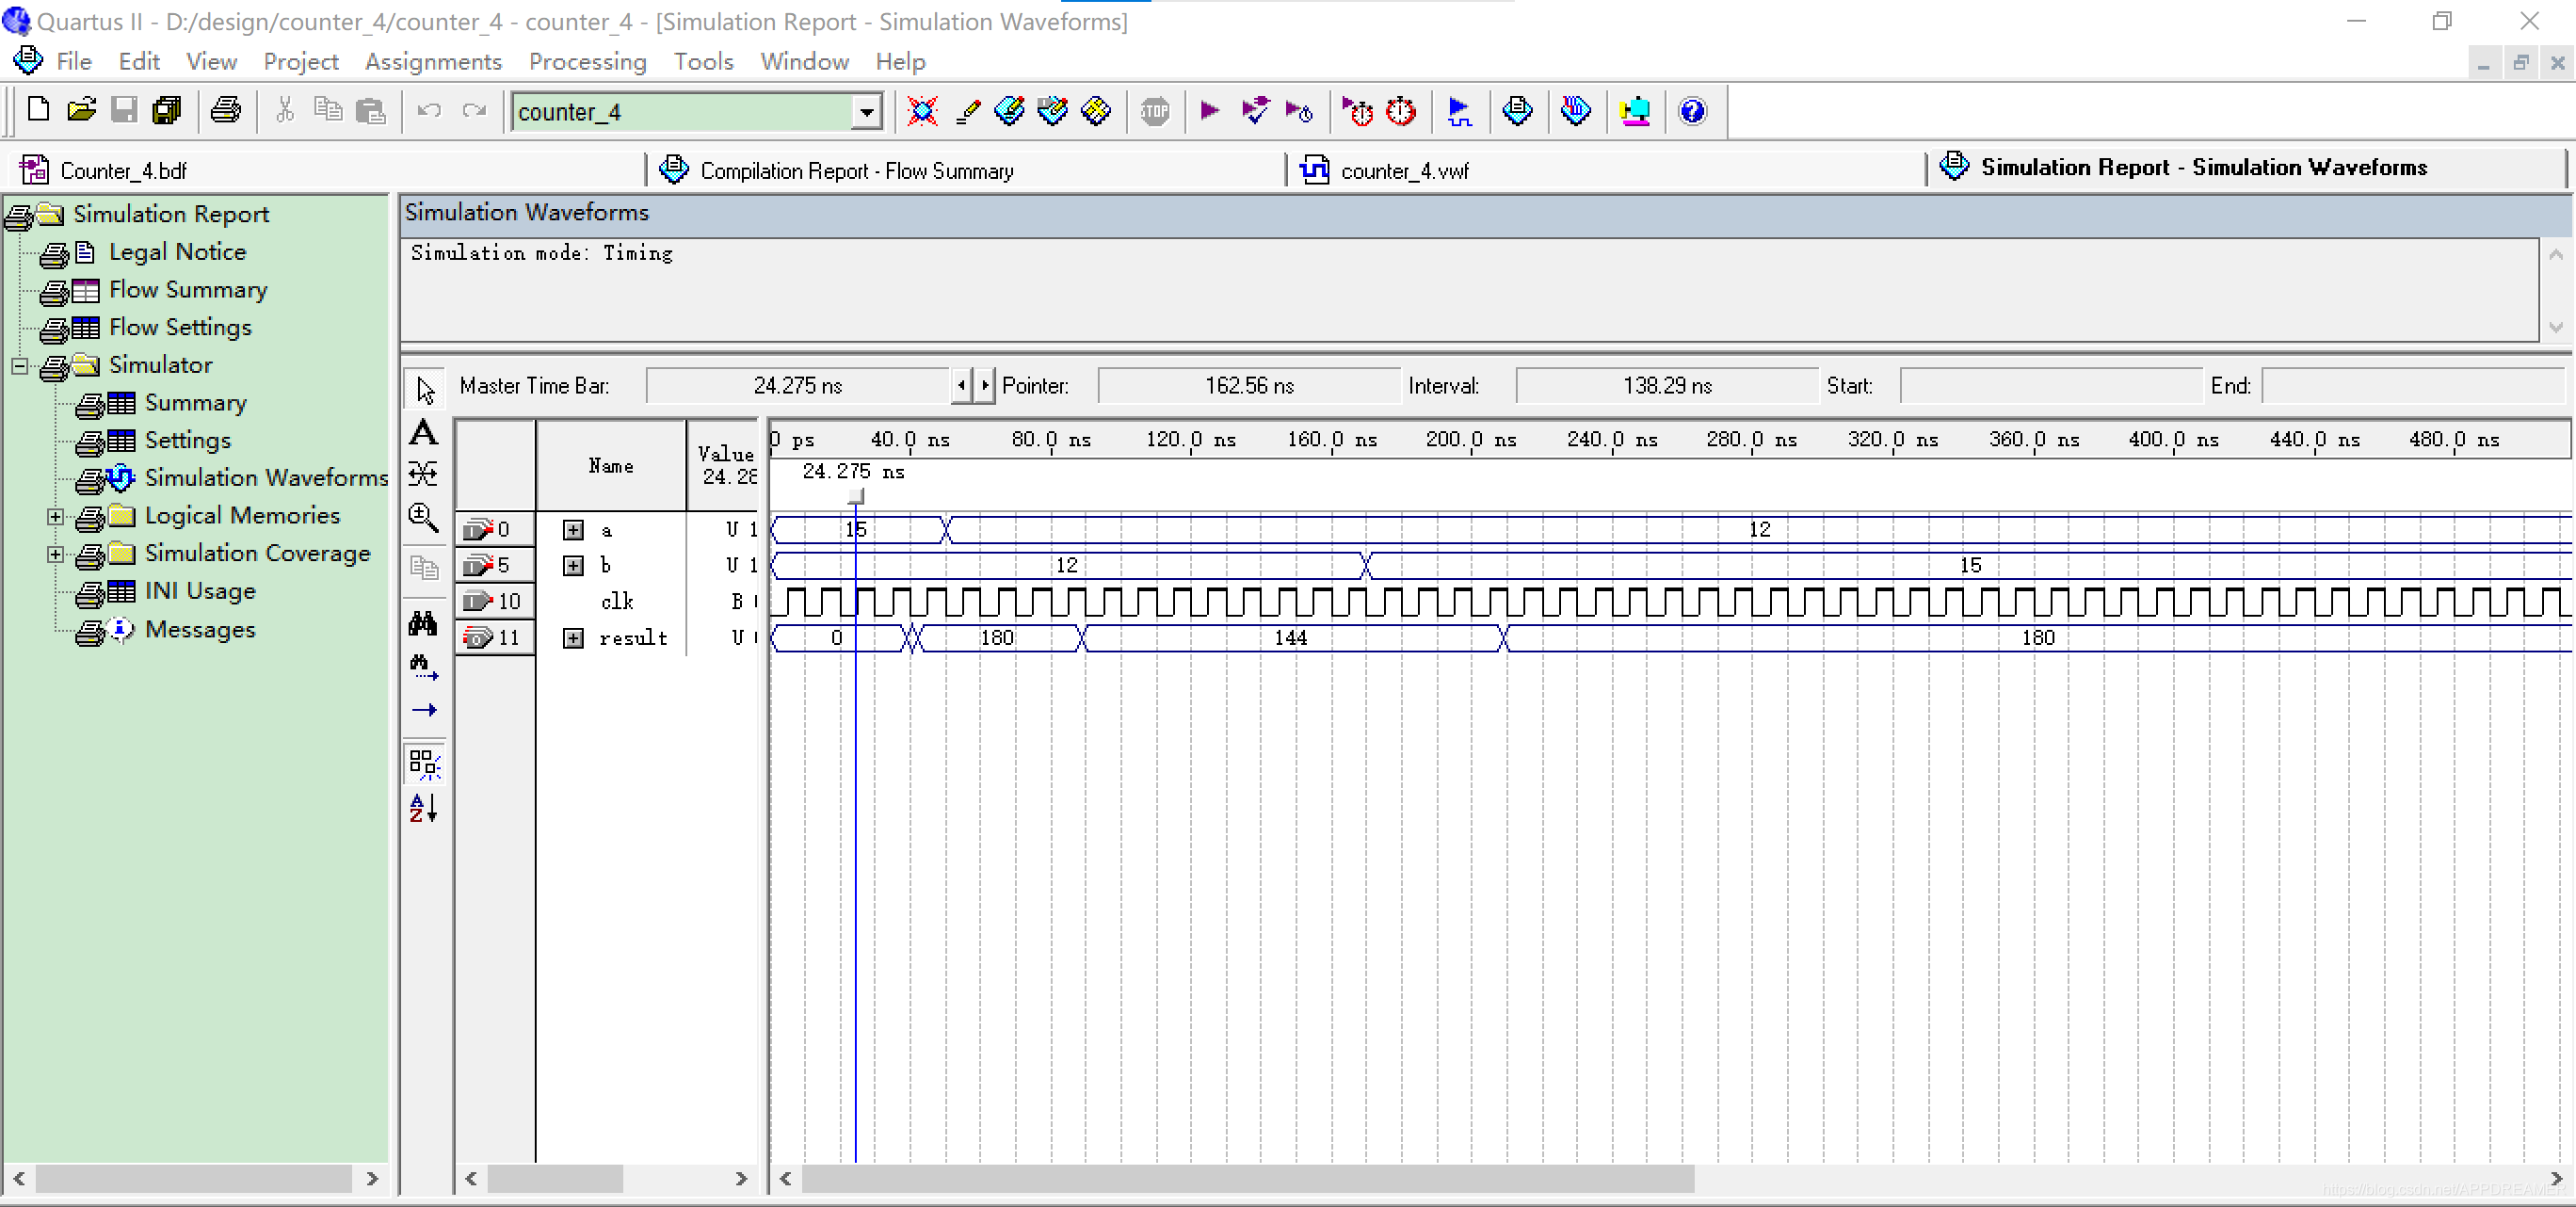Click the Print toolbar icon
This screenshot has width=2576, height=1207.
226,111
